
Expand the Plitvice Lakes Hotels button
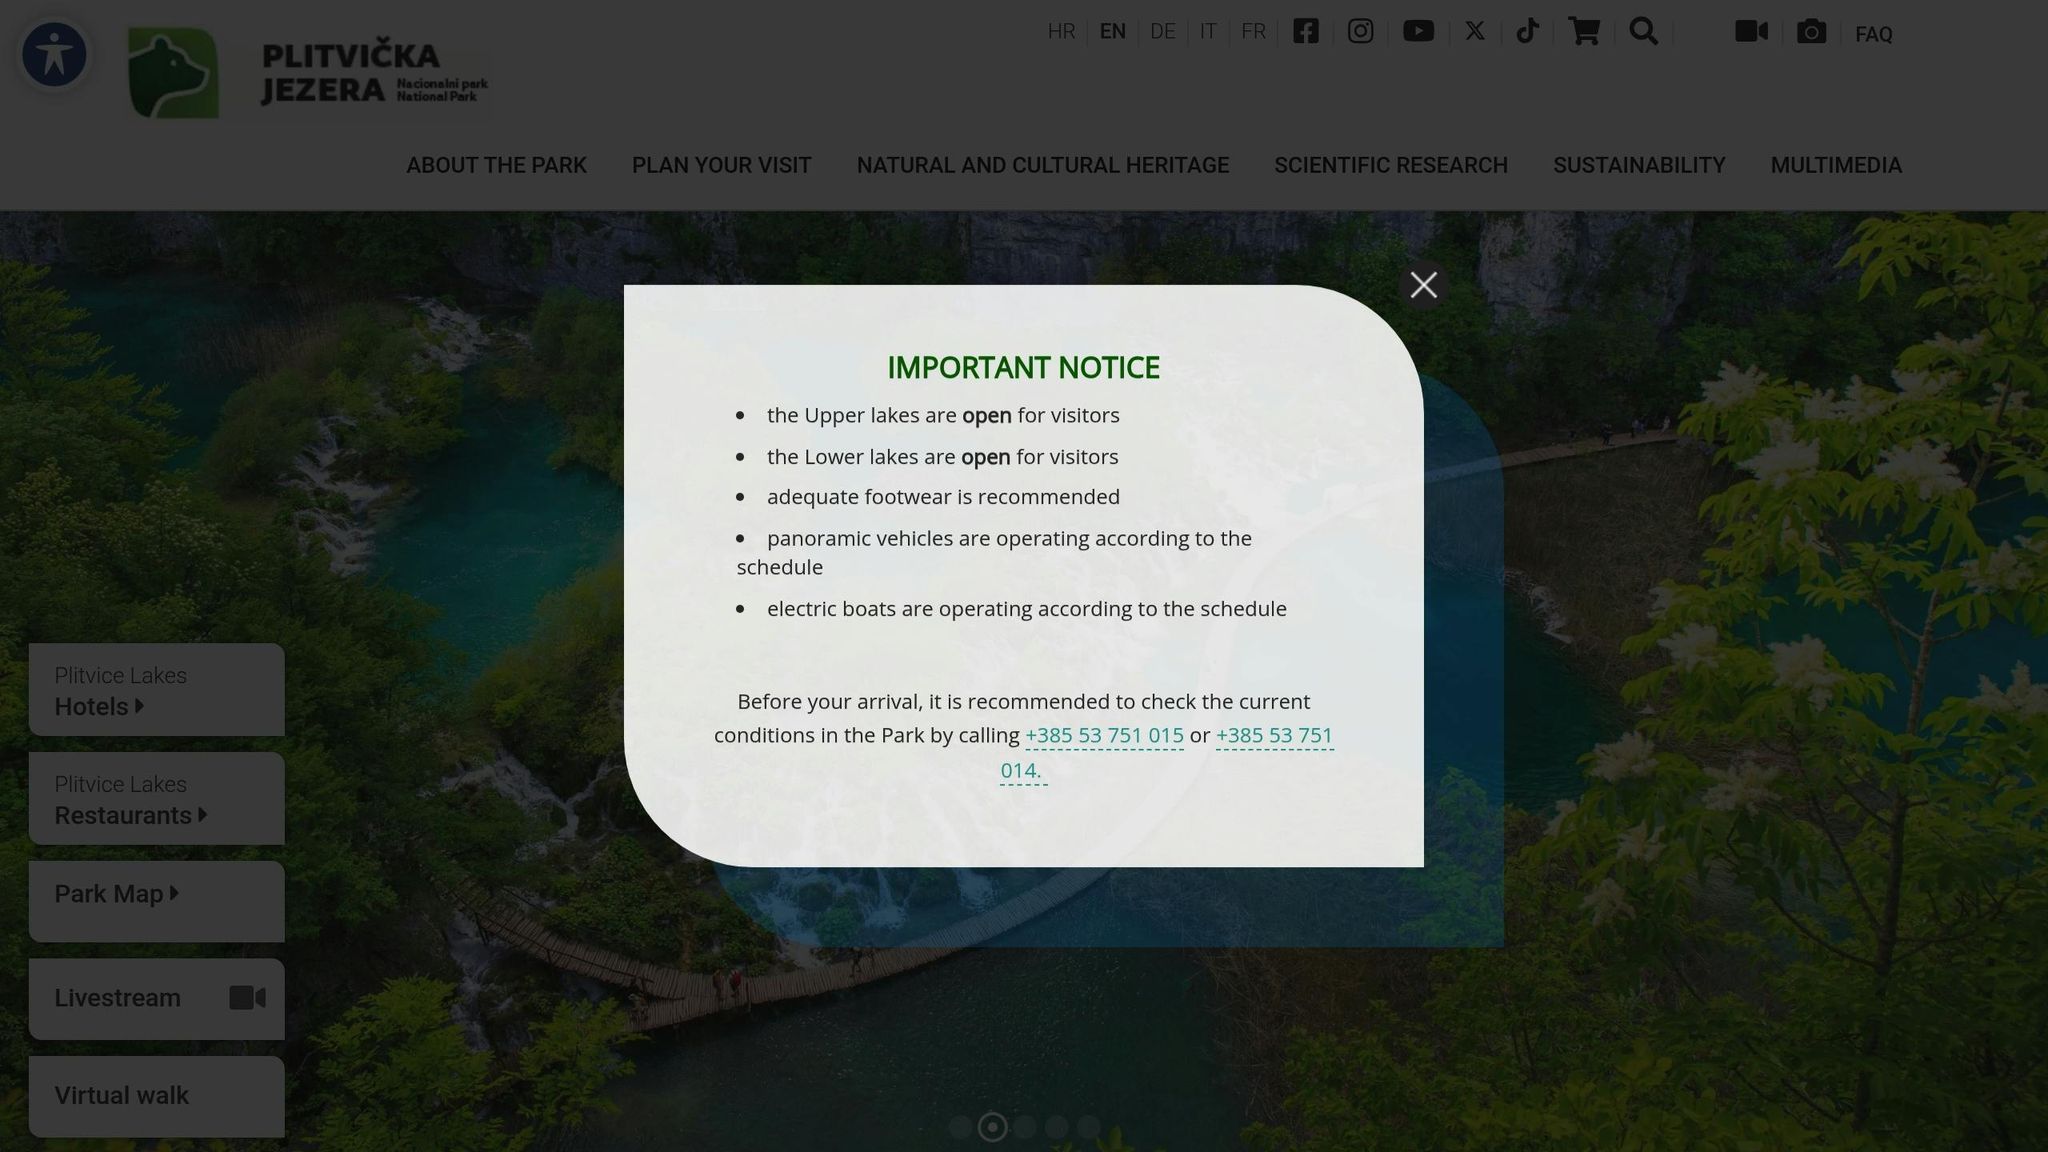156,691
